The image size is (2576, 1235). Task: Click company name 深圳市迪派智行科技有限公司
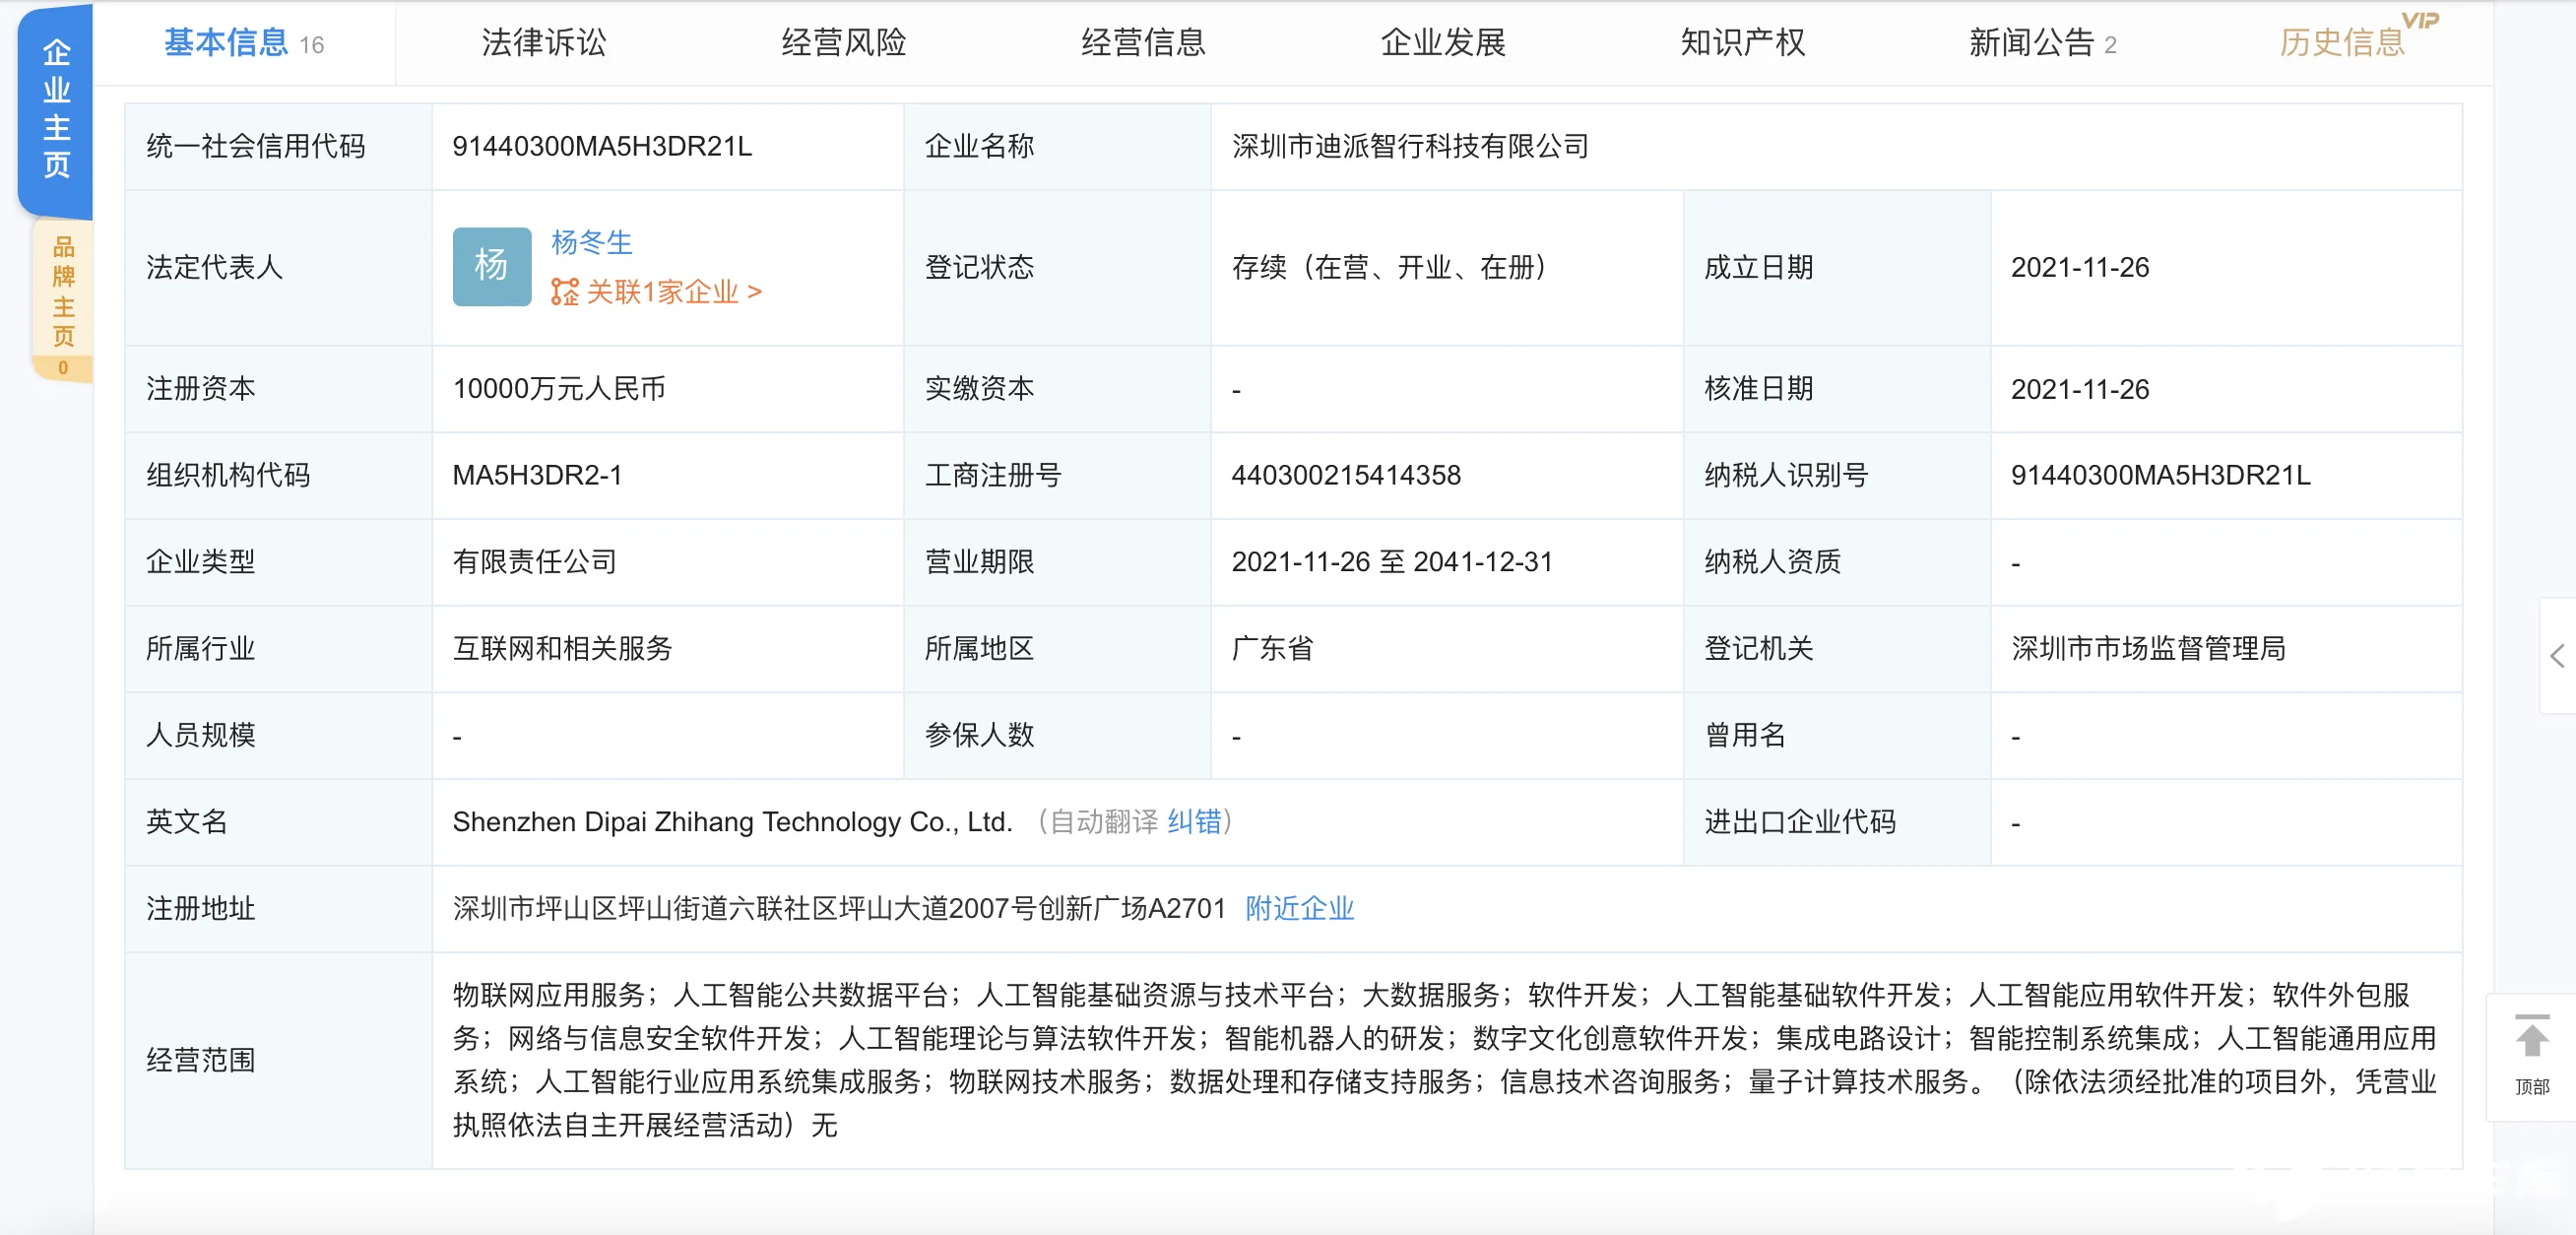pos(1410,147)
